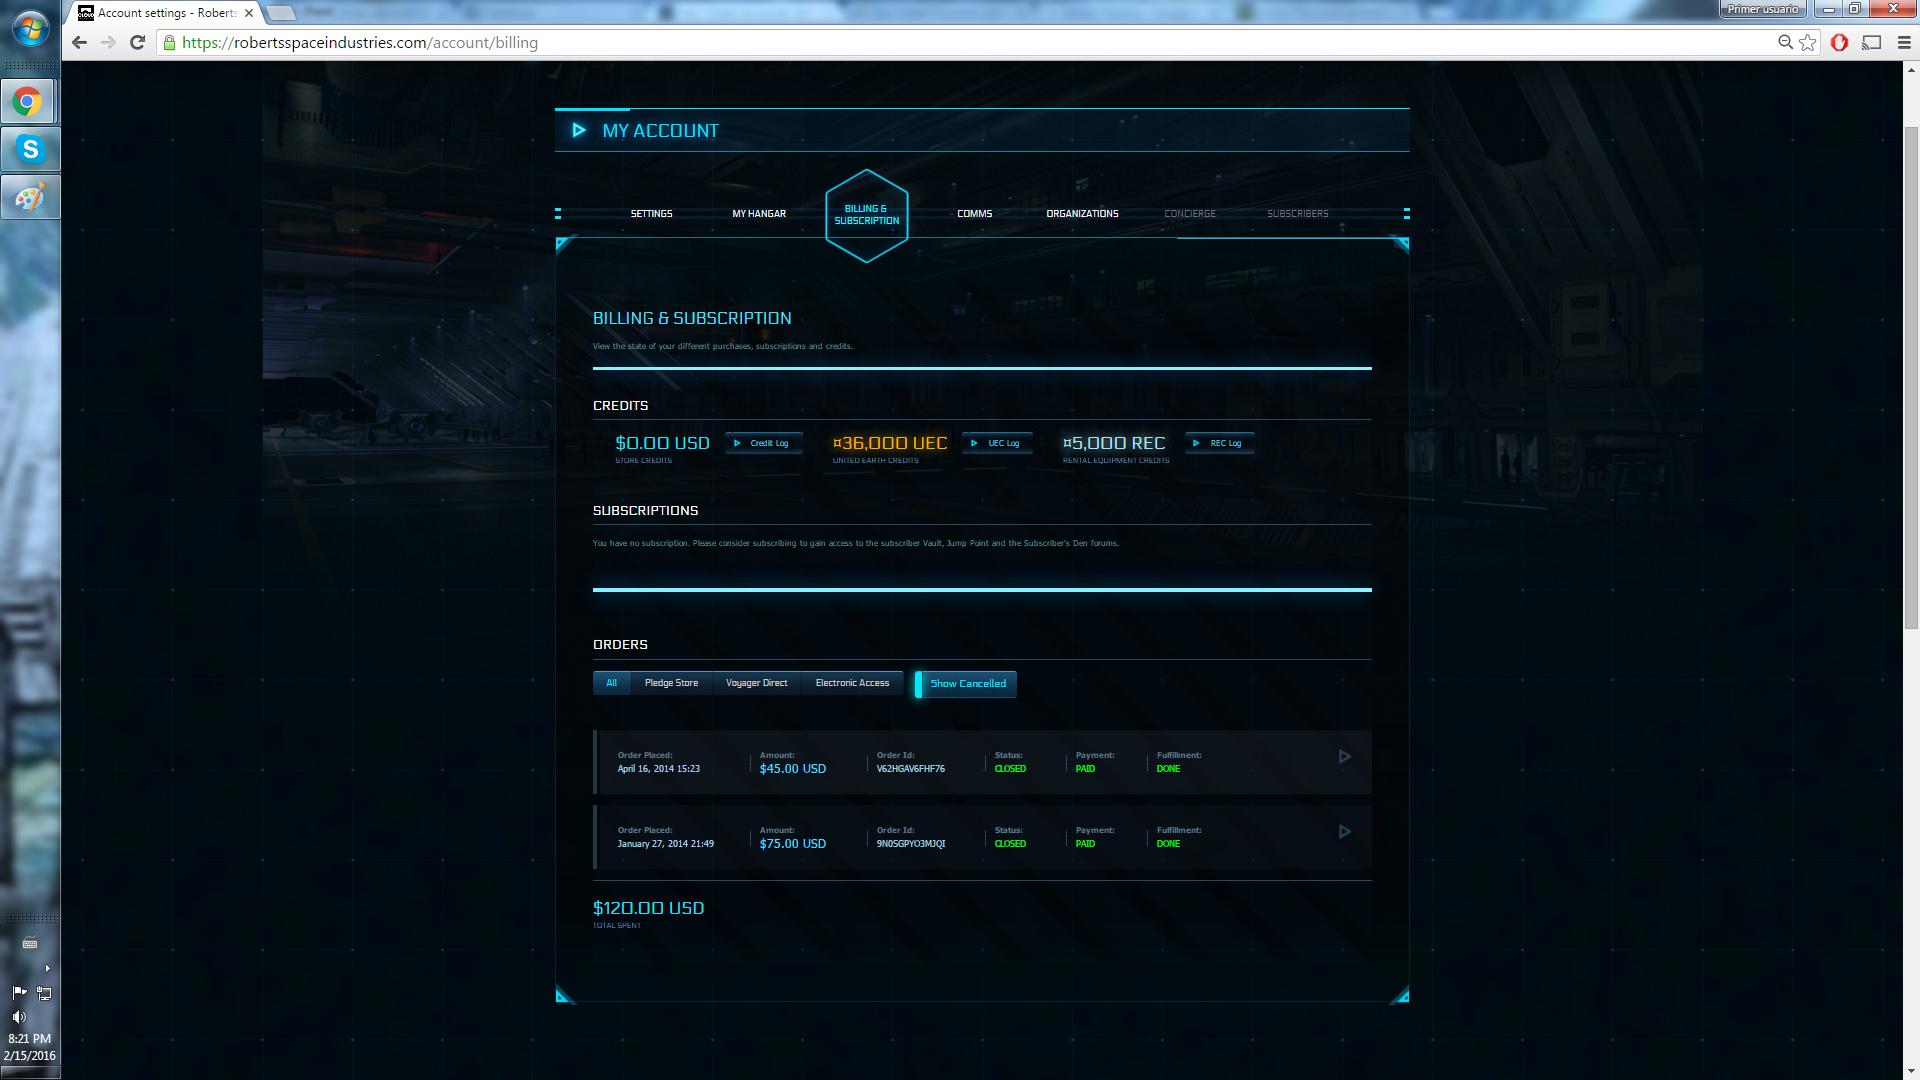
Task: Expand the April 16, 2014 order details
Action: pos(1345,757)
